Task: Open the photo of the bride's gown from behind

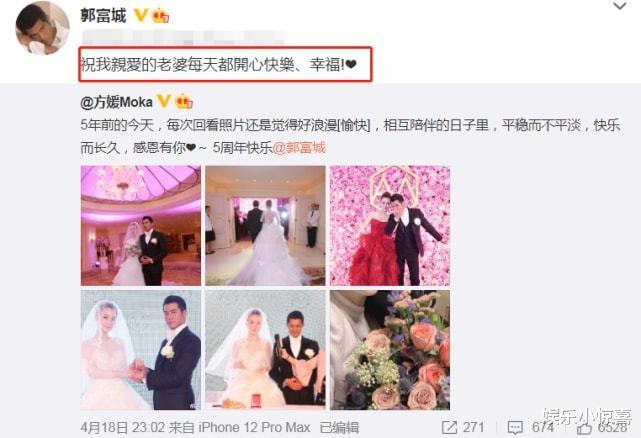Action: (265, 225)
